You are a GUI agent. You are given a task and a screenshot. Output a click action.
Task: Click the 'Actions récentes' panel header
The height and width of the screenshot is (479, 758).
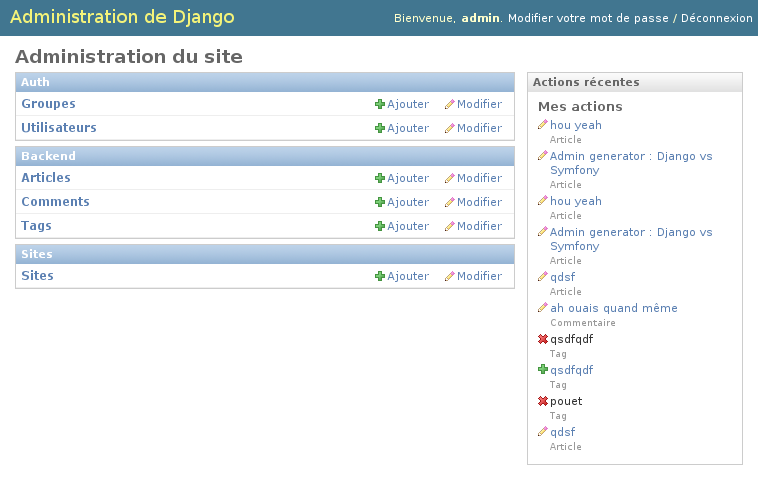635,82
